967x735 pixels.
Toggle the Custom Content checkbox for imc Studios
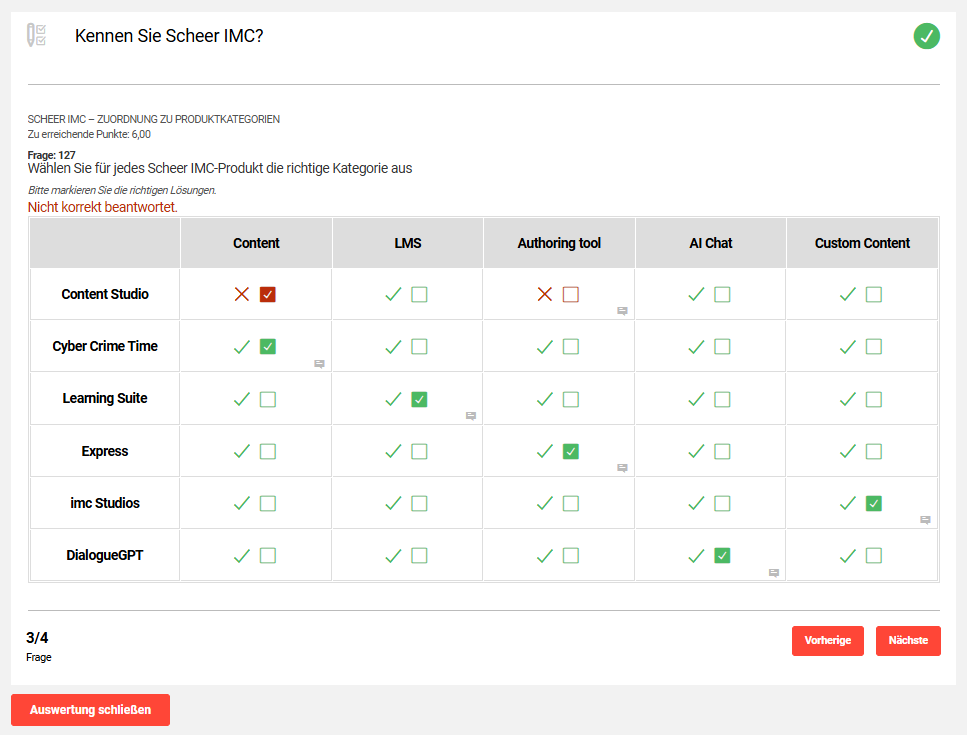tap(874, 503)
